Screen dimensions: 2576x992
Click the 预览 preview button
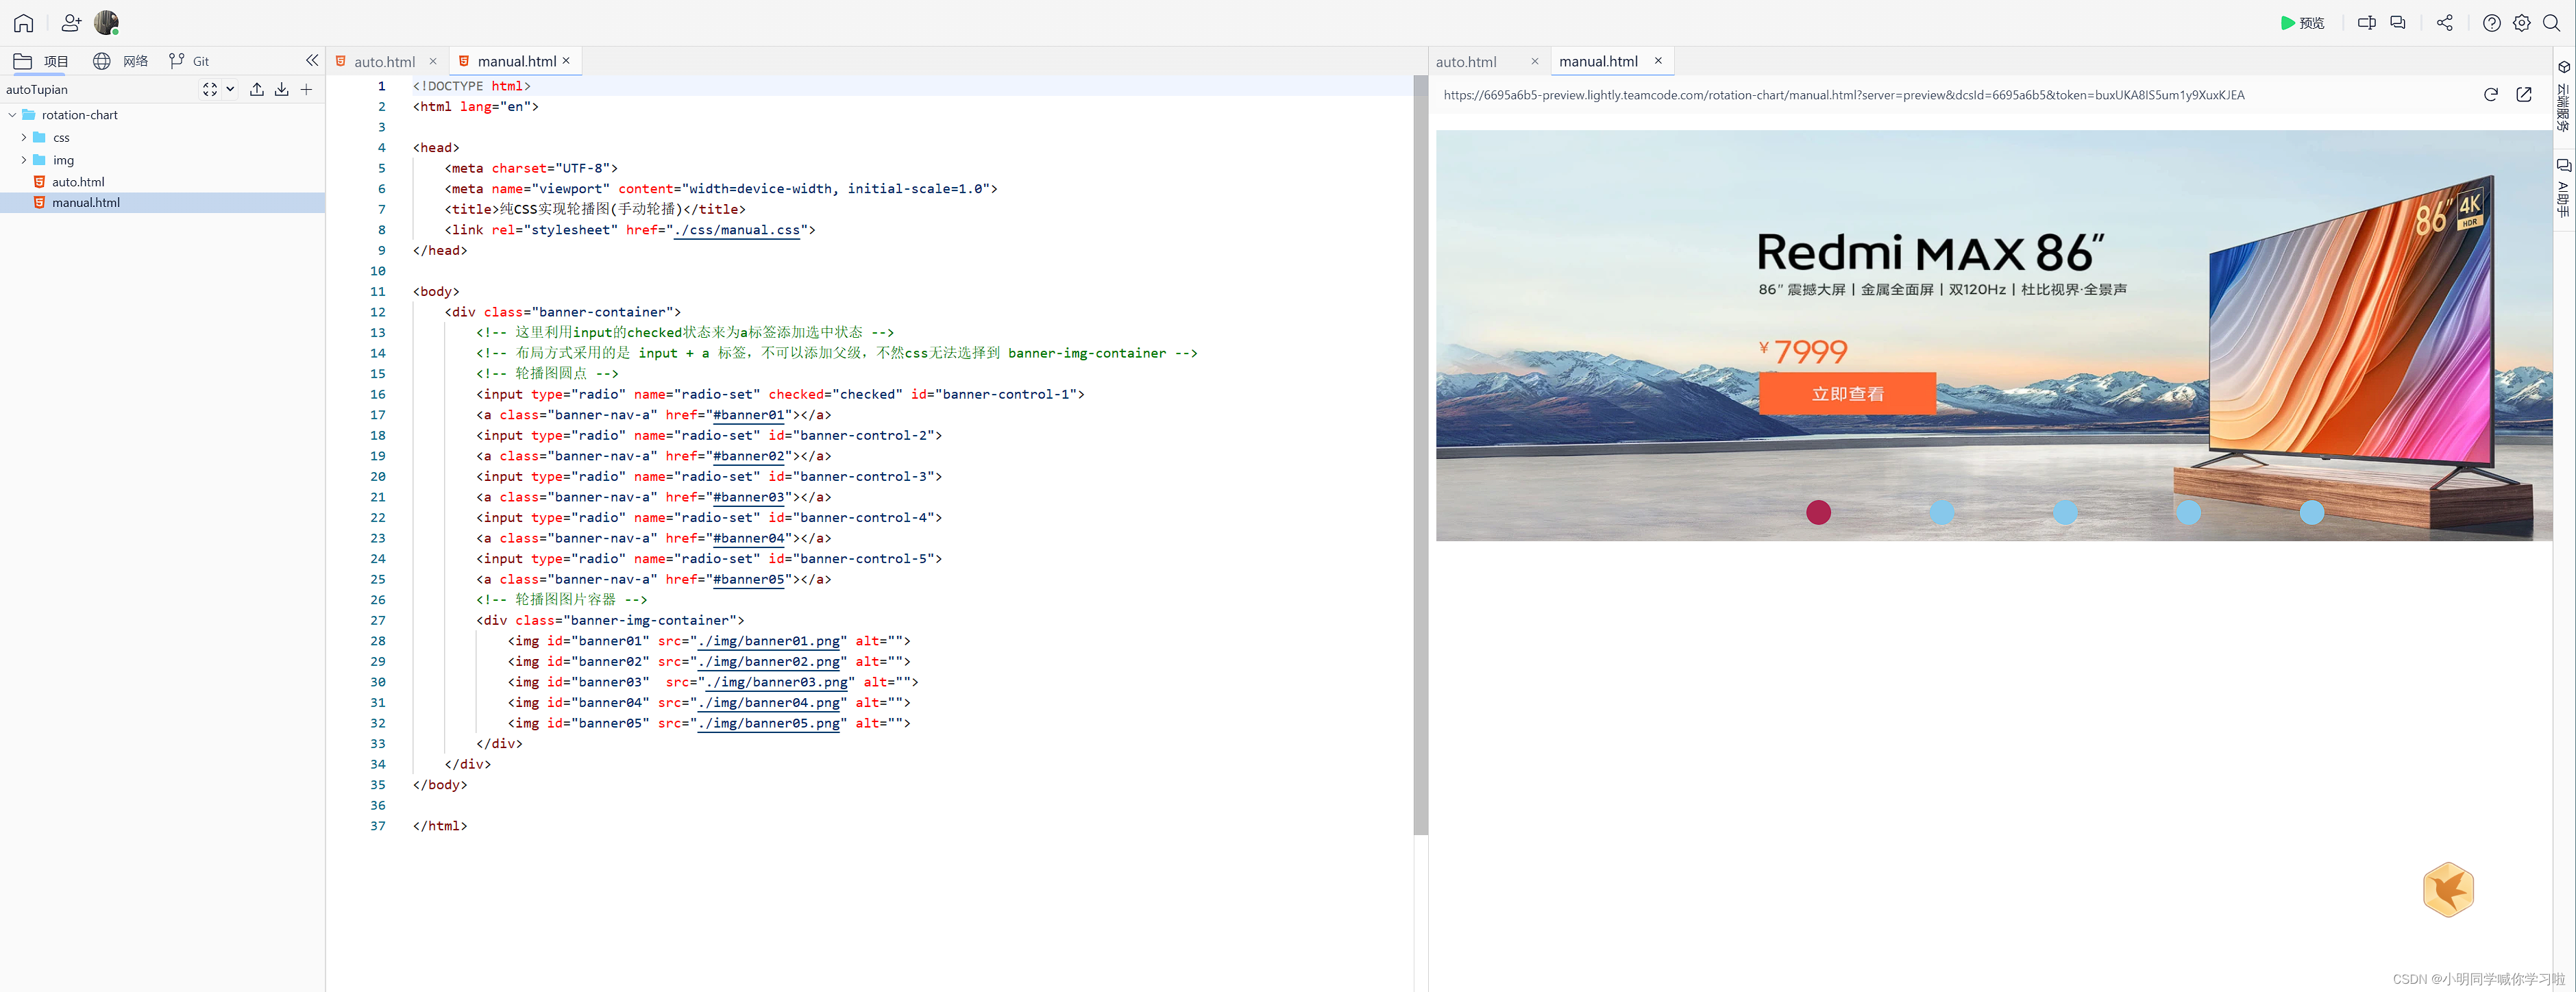(x=2302, y=22)
